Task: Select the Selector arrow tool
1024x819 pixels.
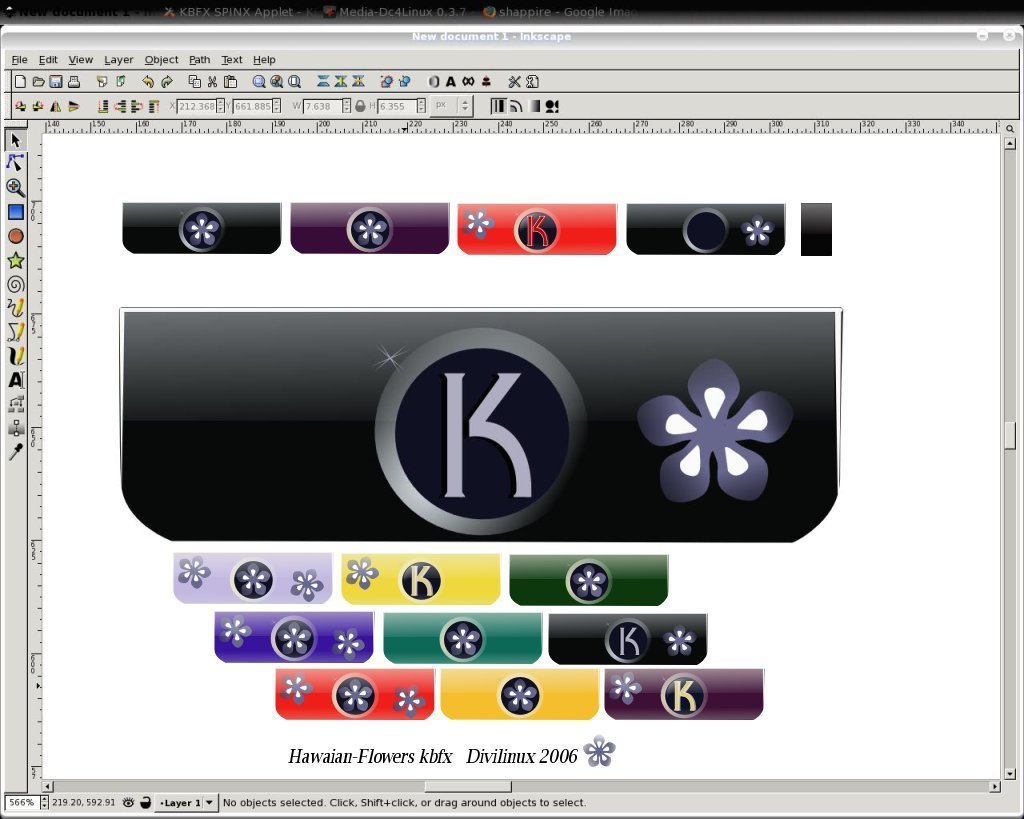Action: [x=16, y=140]
